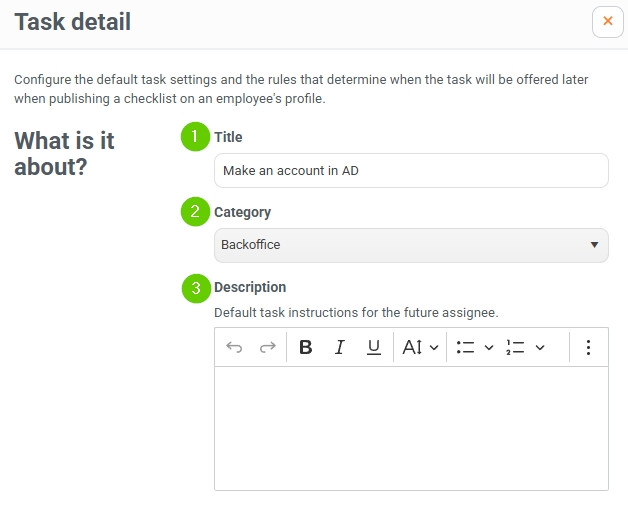Toggle italic formatting in description editor
The height and width of the screenshot is (512, 628).
(x=340, y=347)
